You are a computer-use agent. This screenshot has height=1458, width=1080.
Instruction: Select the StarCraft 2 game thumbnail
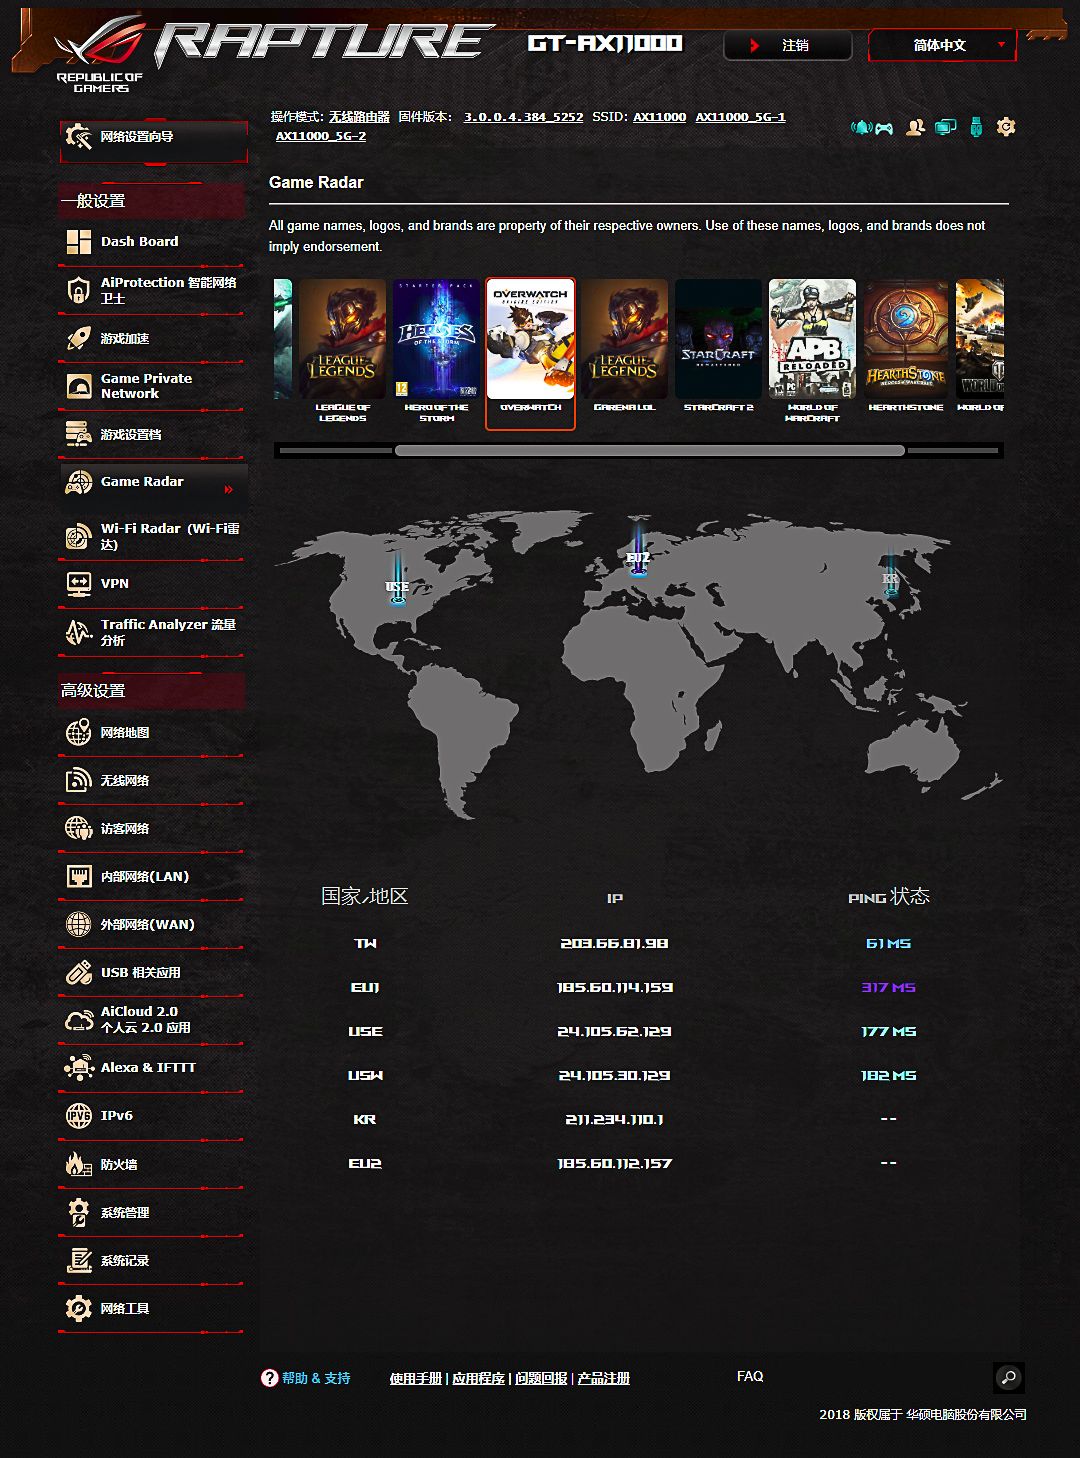click(718, 345)
